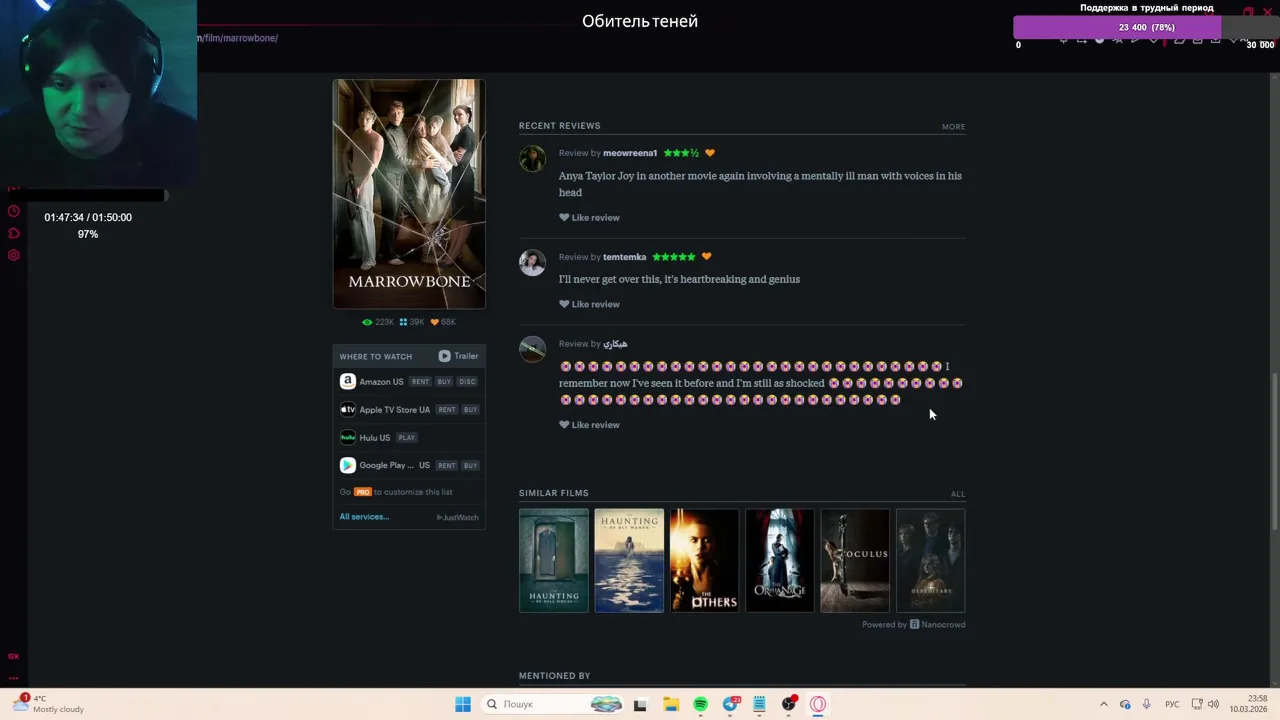Click the microphone tray icon
Screen dimensions: 1280x720
tap(1146, 704)
